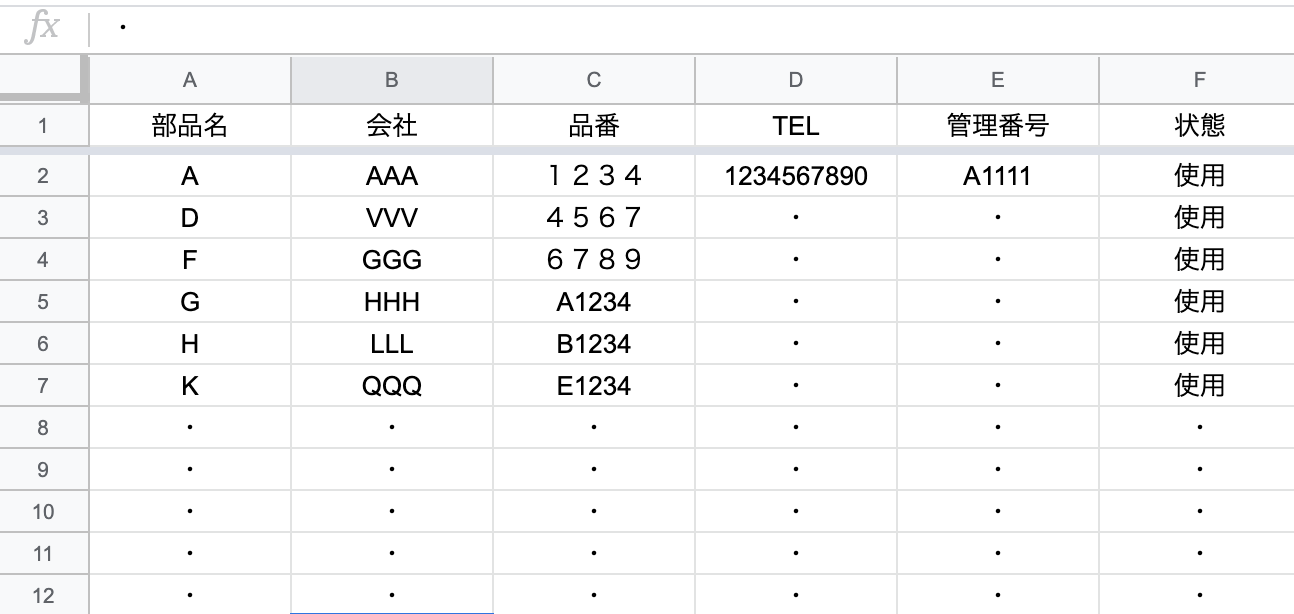Select the cell containing E1234
Viewport: 1294px width, 614px height.
(594, 386)
